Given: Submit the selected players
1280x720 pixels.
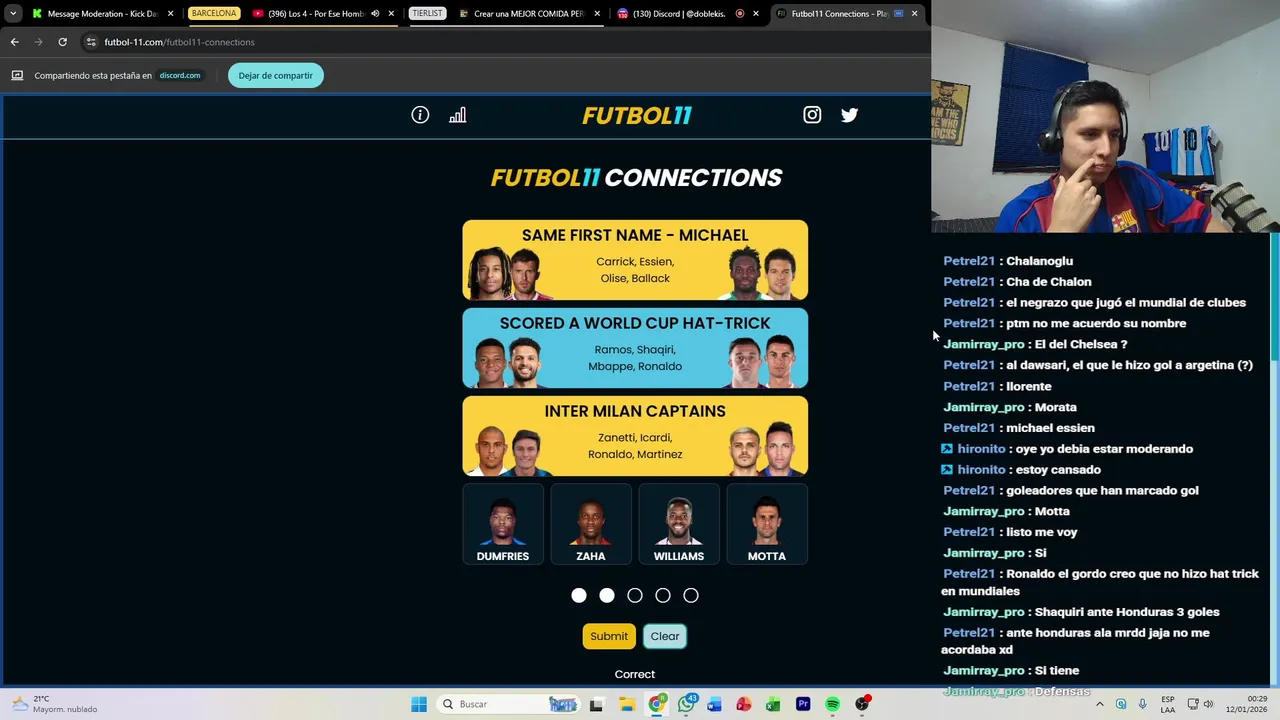Looking at the screenshot, I should pos(609,636).
